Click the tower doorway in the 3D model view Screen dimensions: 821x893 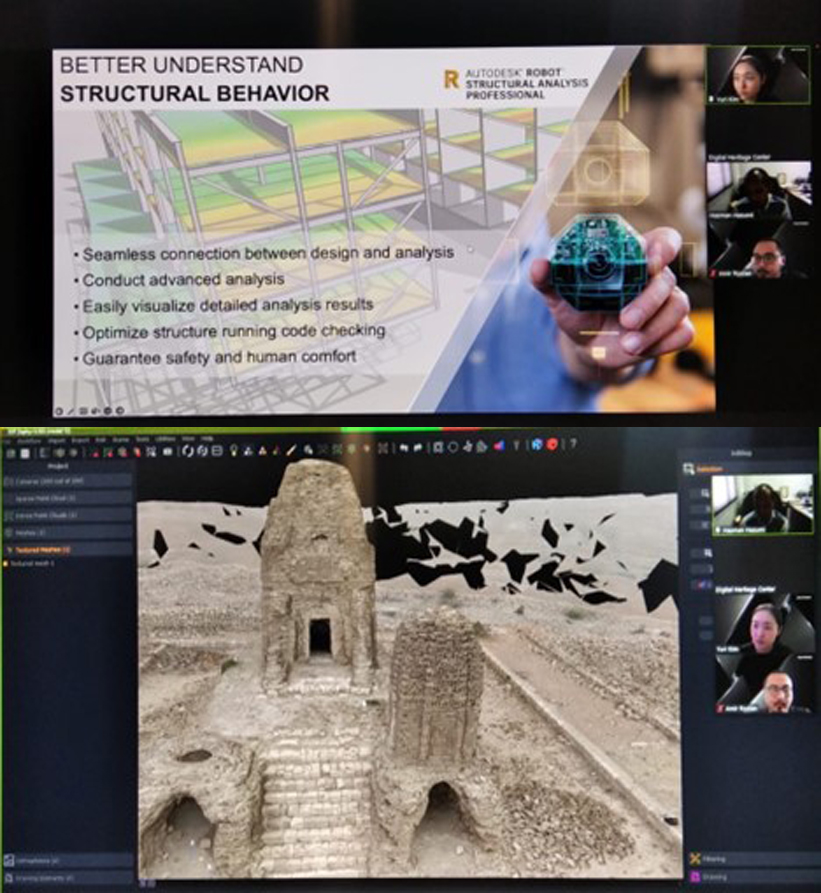click(319, 637)
